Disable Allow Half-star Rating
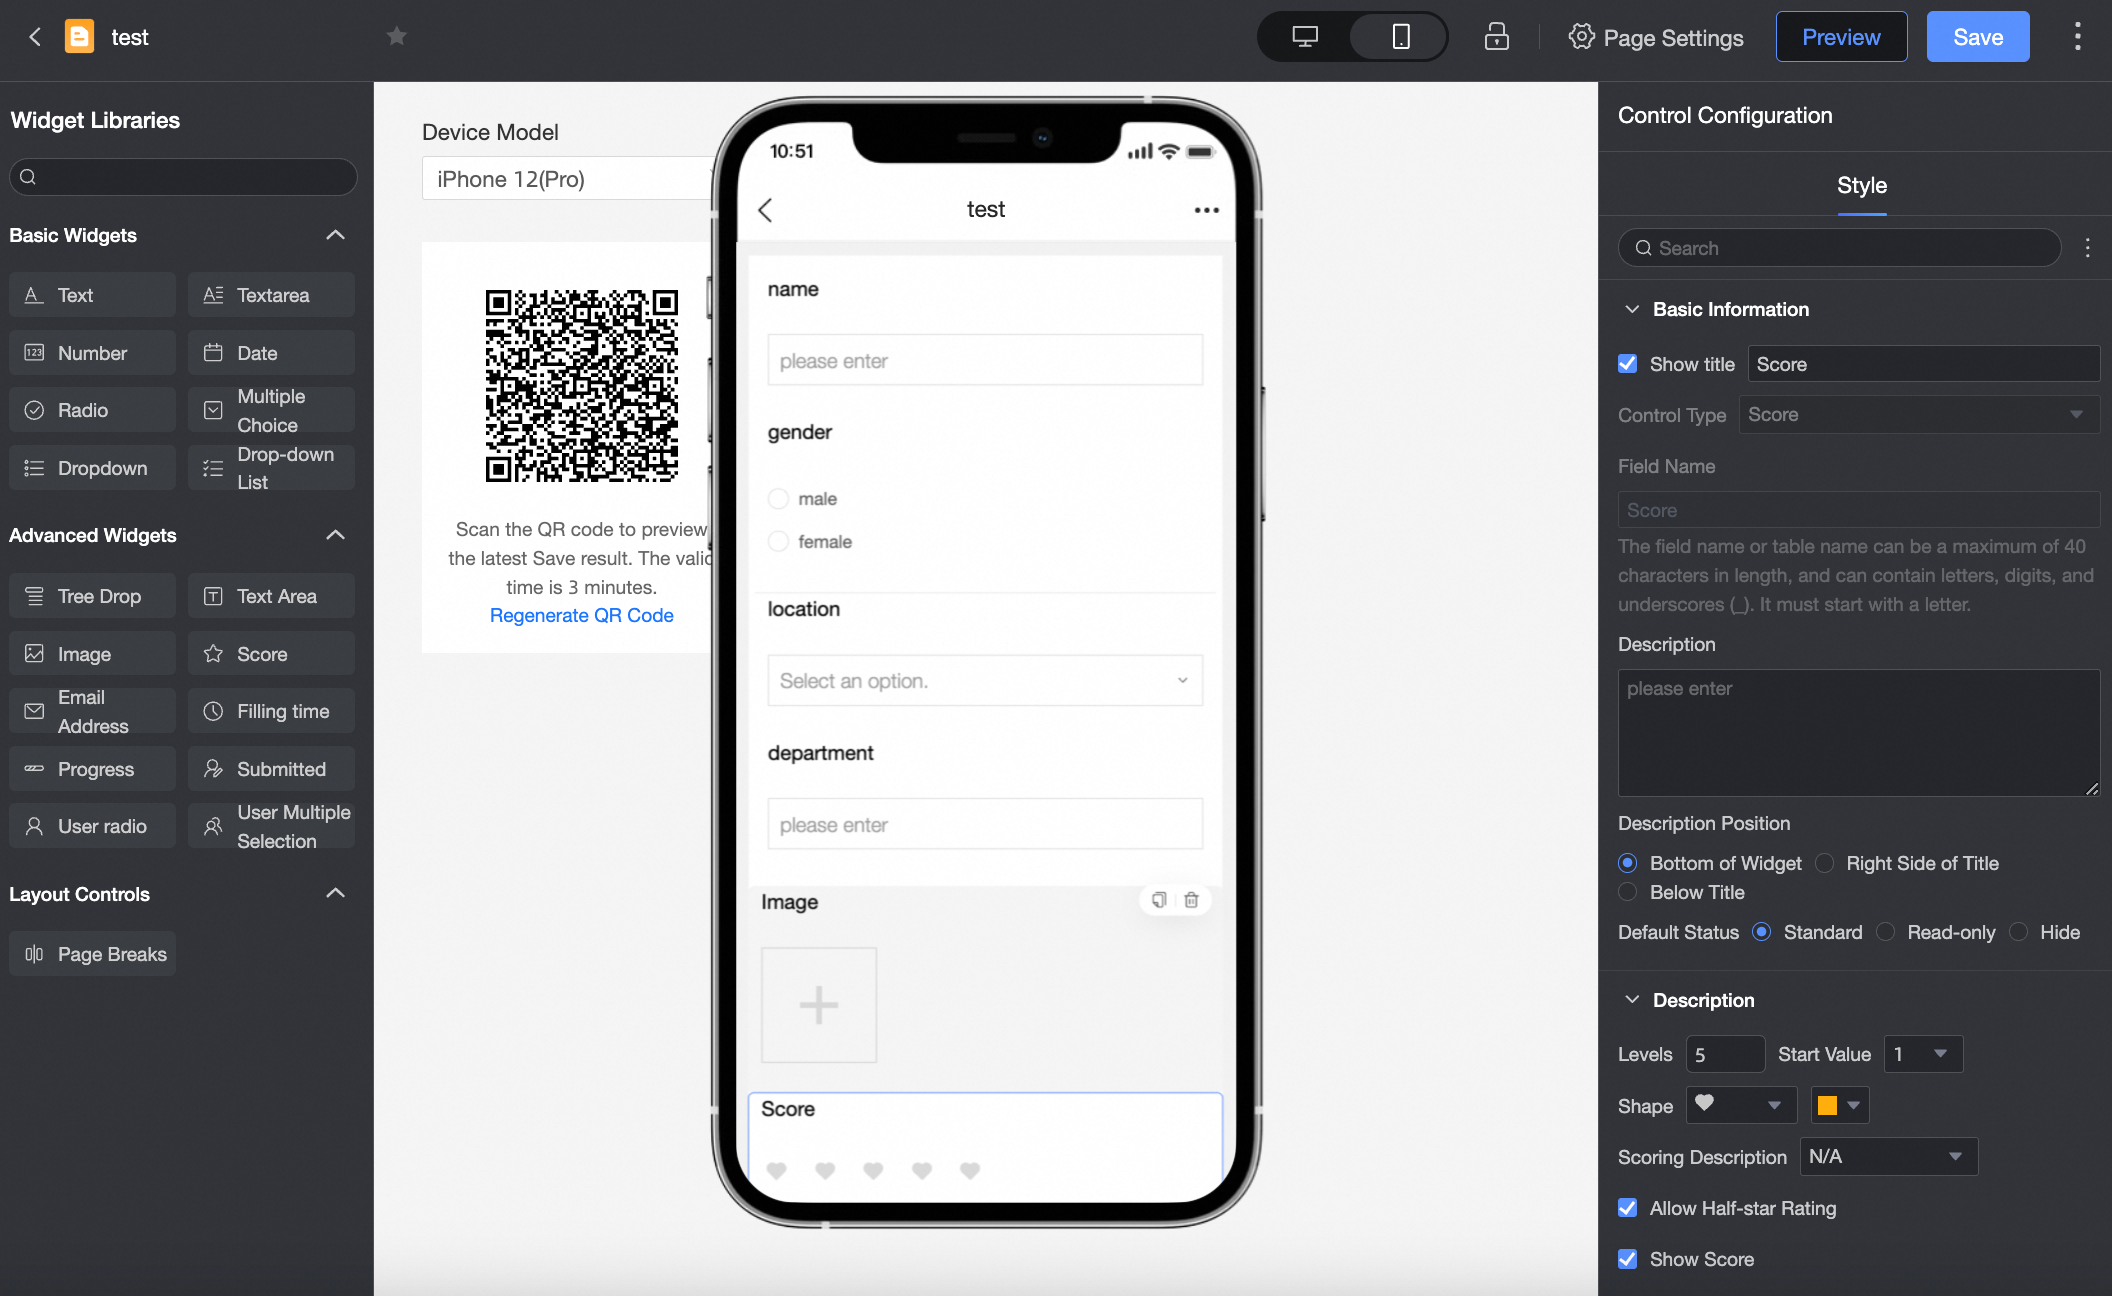Image resolution: width=2112 pixels, height=1296 pixels. tap(1628, 1208)
